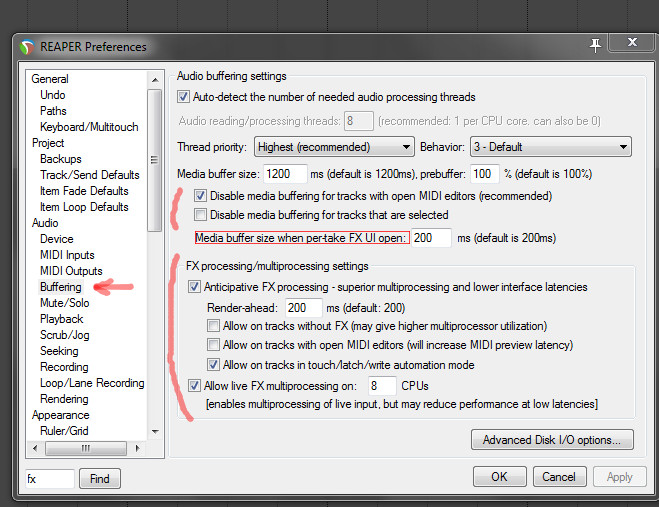Open Playback preferences page
Screen dimensions: 659x507
click(61, 319)
